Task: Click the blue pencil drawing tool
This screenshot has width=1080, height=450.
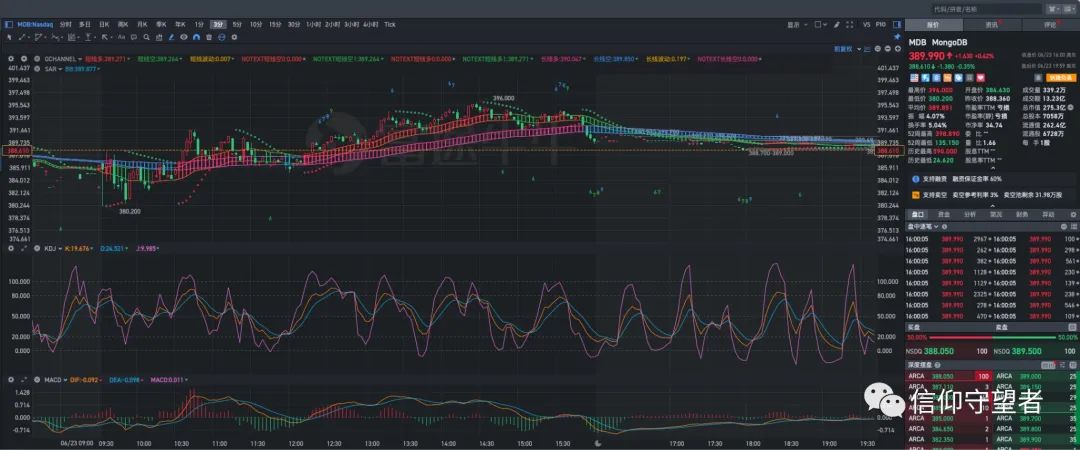Action: point(172,37)
